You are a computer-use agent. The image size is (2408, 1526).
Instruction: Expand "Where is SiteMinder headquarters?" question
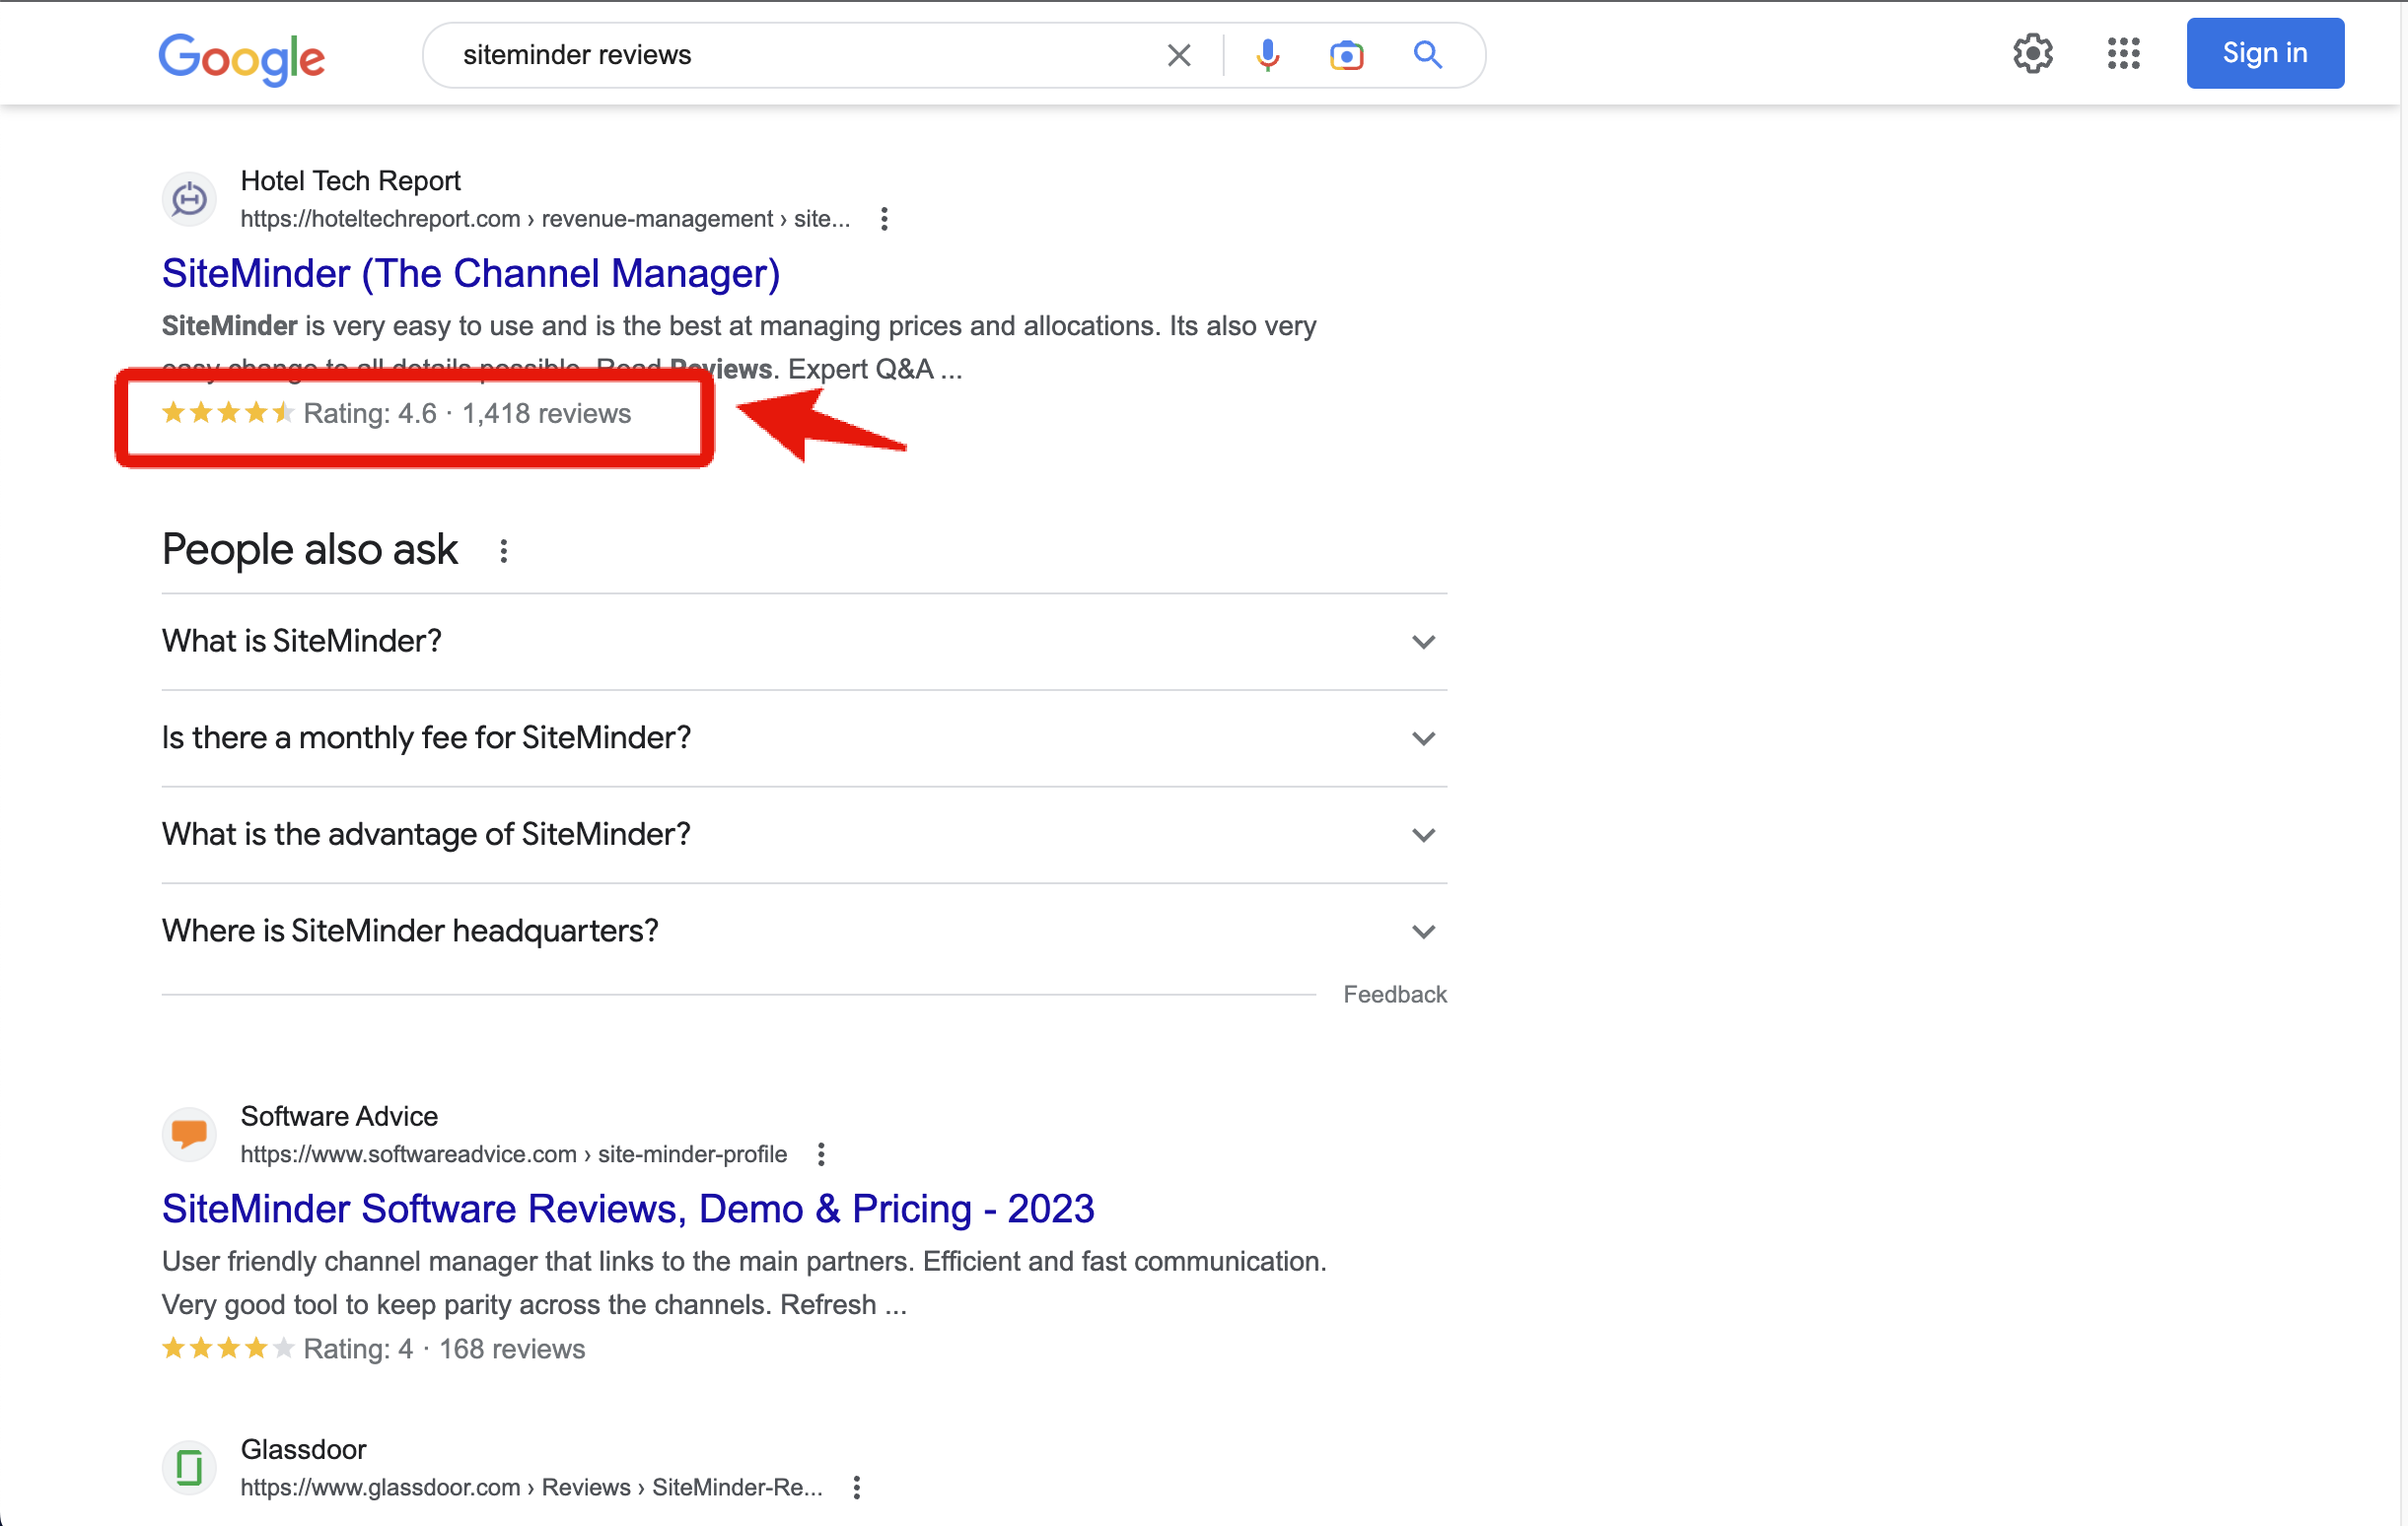pos(1423,932)
